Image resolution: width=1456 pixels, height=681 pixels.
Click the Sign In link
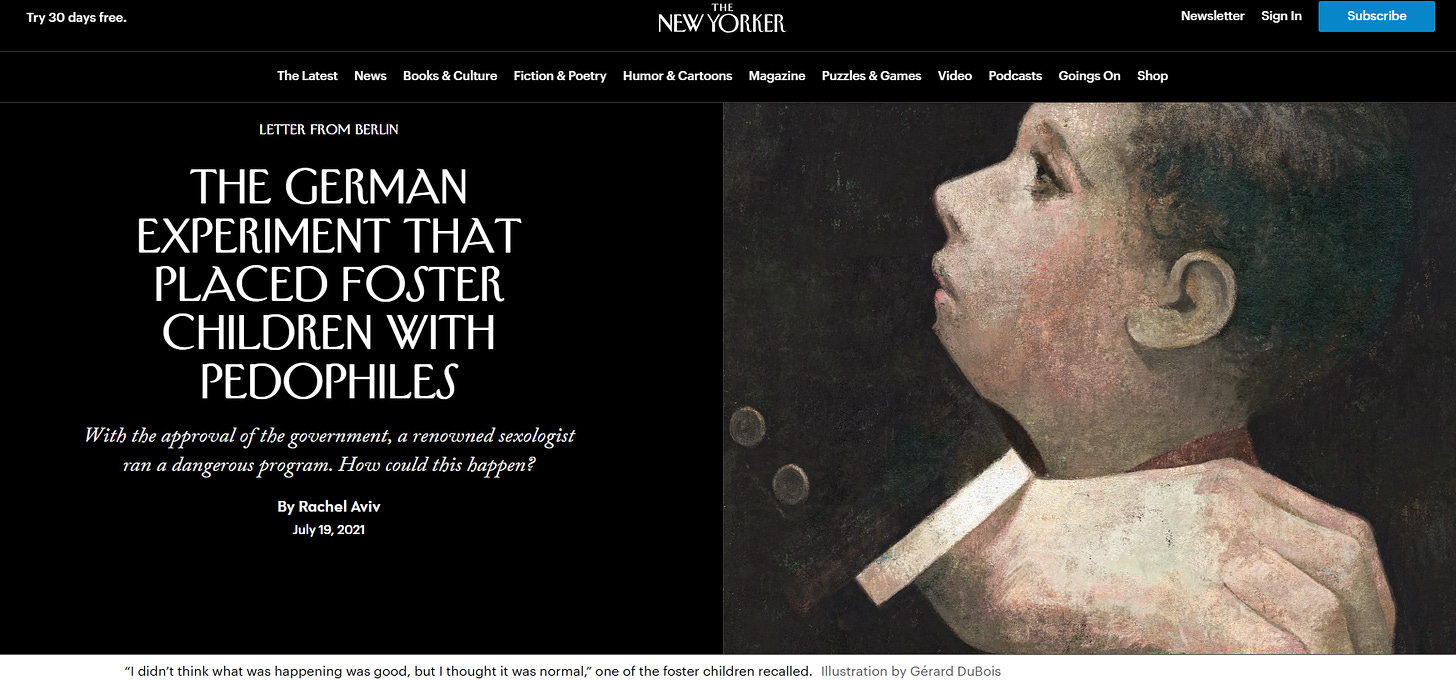click(1281, 16)
